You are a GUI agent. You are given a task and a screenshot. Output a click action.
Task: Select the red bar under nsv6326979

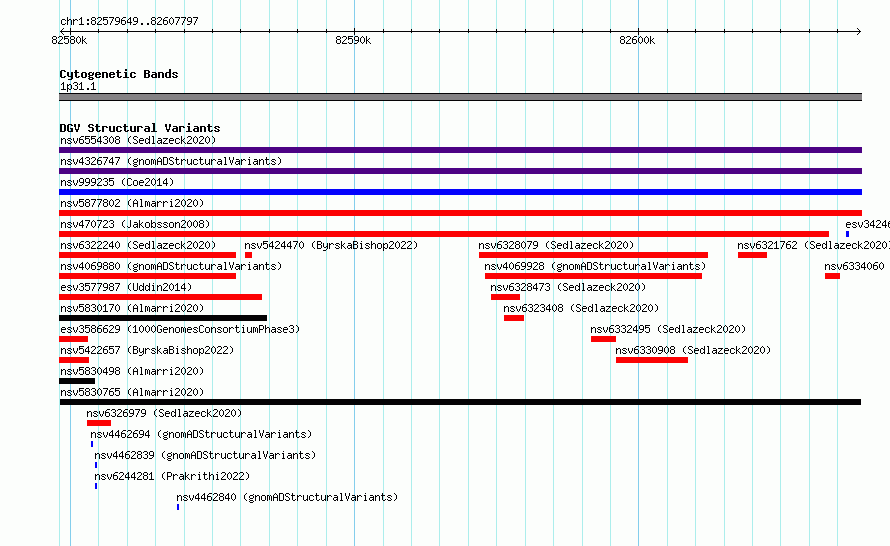(99, 423)
